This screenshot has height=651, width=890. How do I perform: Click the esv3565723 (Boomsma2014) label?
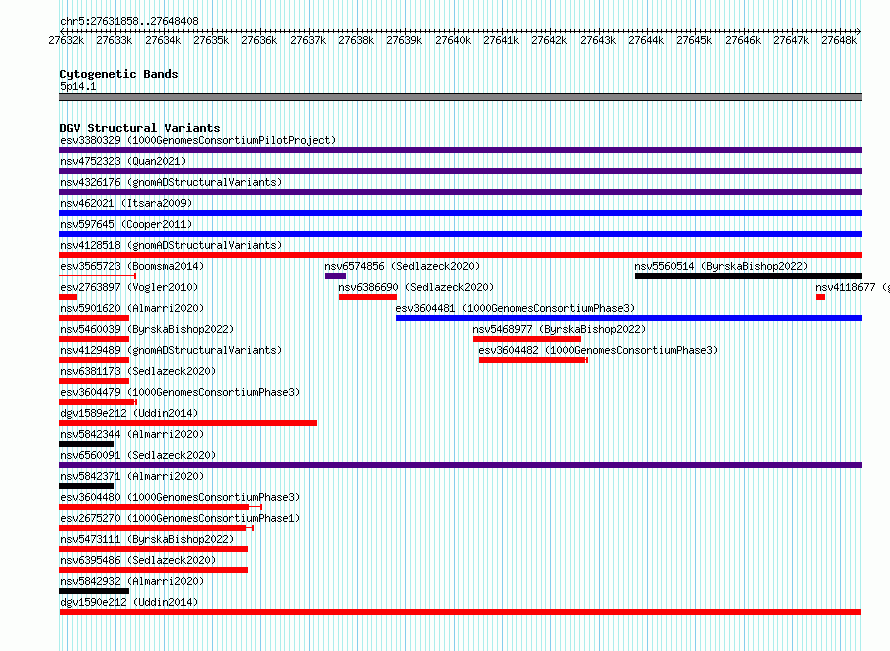click(x=132, y=266)
